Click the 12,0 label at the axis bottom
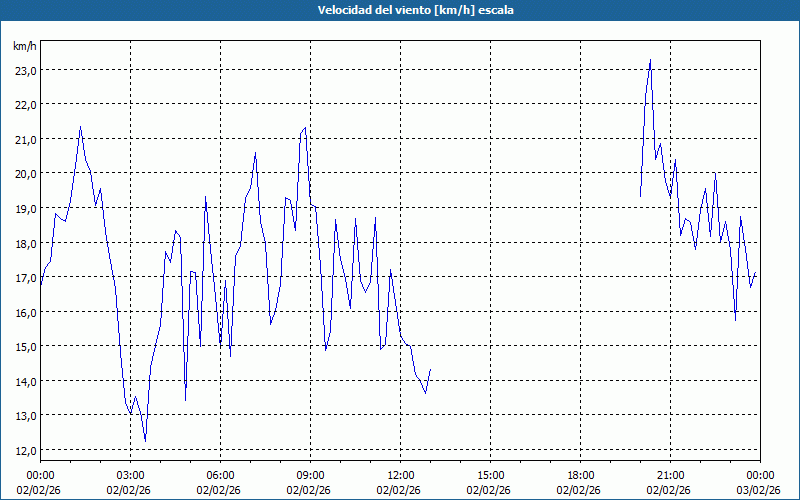Screen dimensions: 800x500 (x=25, y=450)
